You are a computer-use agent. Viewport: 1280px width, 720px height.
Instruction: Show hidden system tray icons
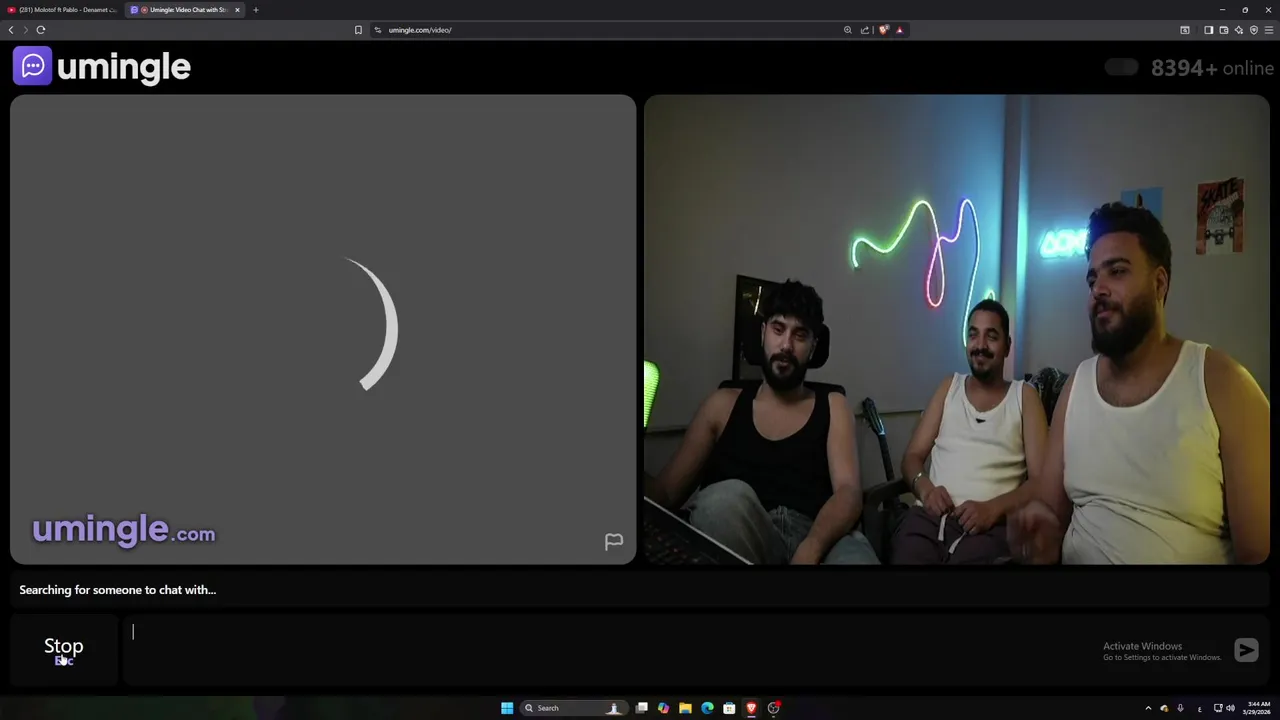pyautogui.click(x=1148, y=708)
